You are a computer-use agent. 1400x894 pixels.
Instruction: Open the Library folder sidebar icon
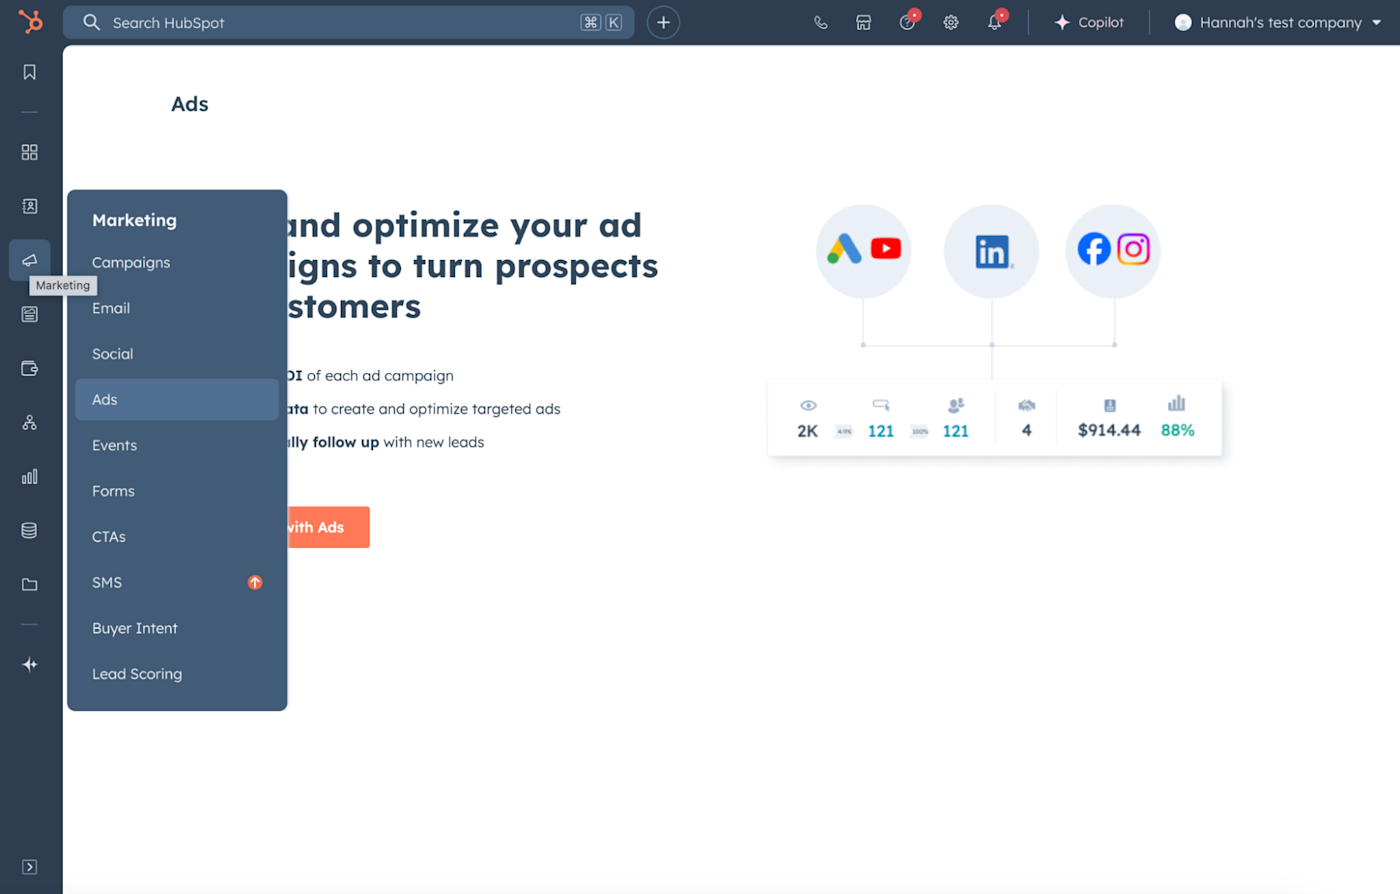pos(29,585)
